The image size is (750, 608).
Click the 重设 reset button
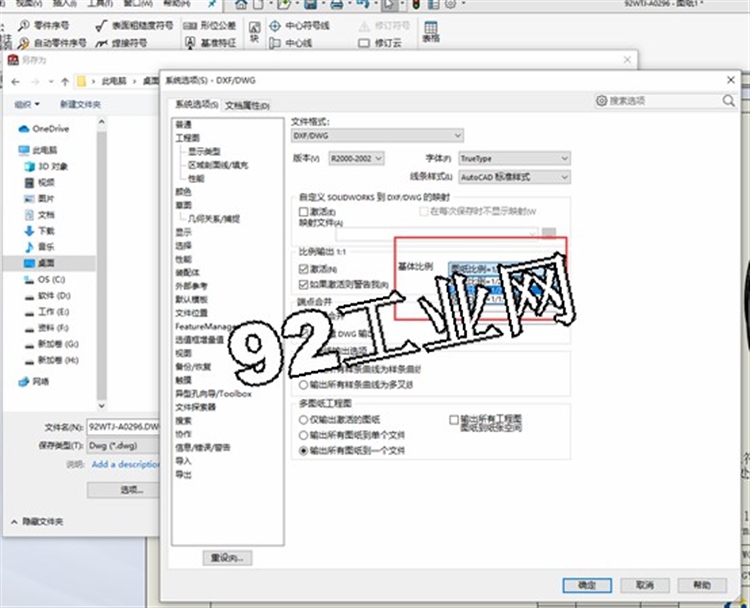click(x=227, y=558)
